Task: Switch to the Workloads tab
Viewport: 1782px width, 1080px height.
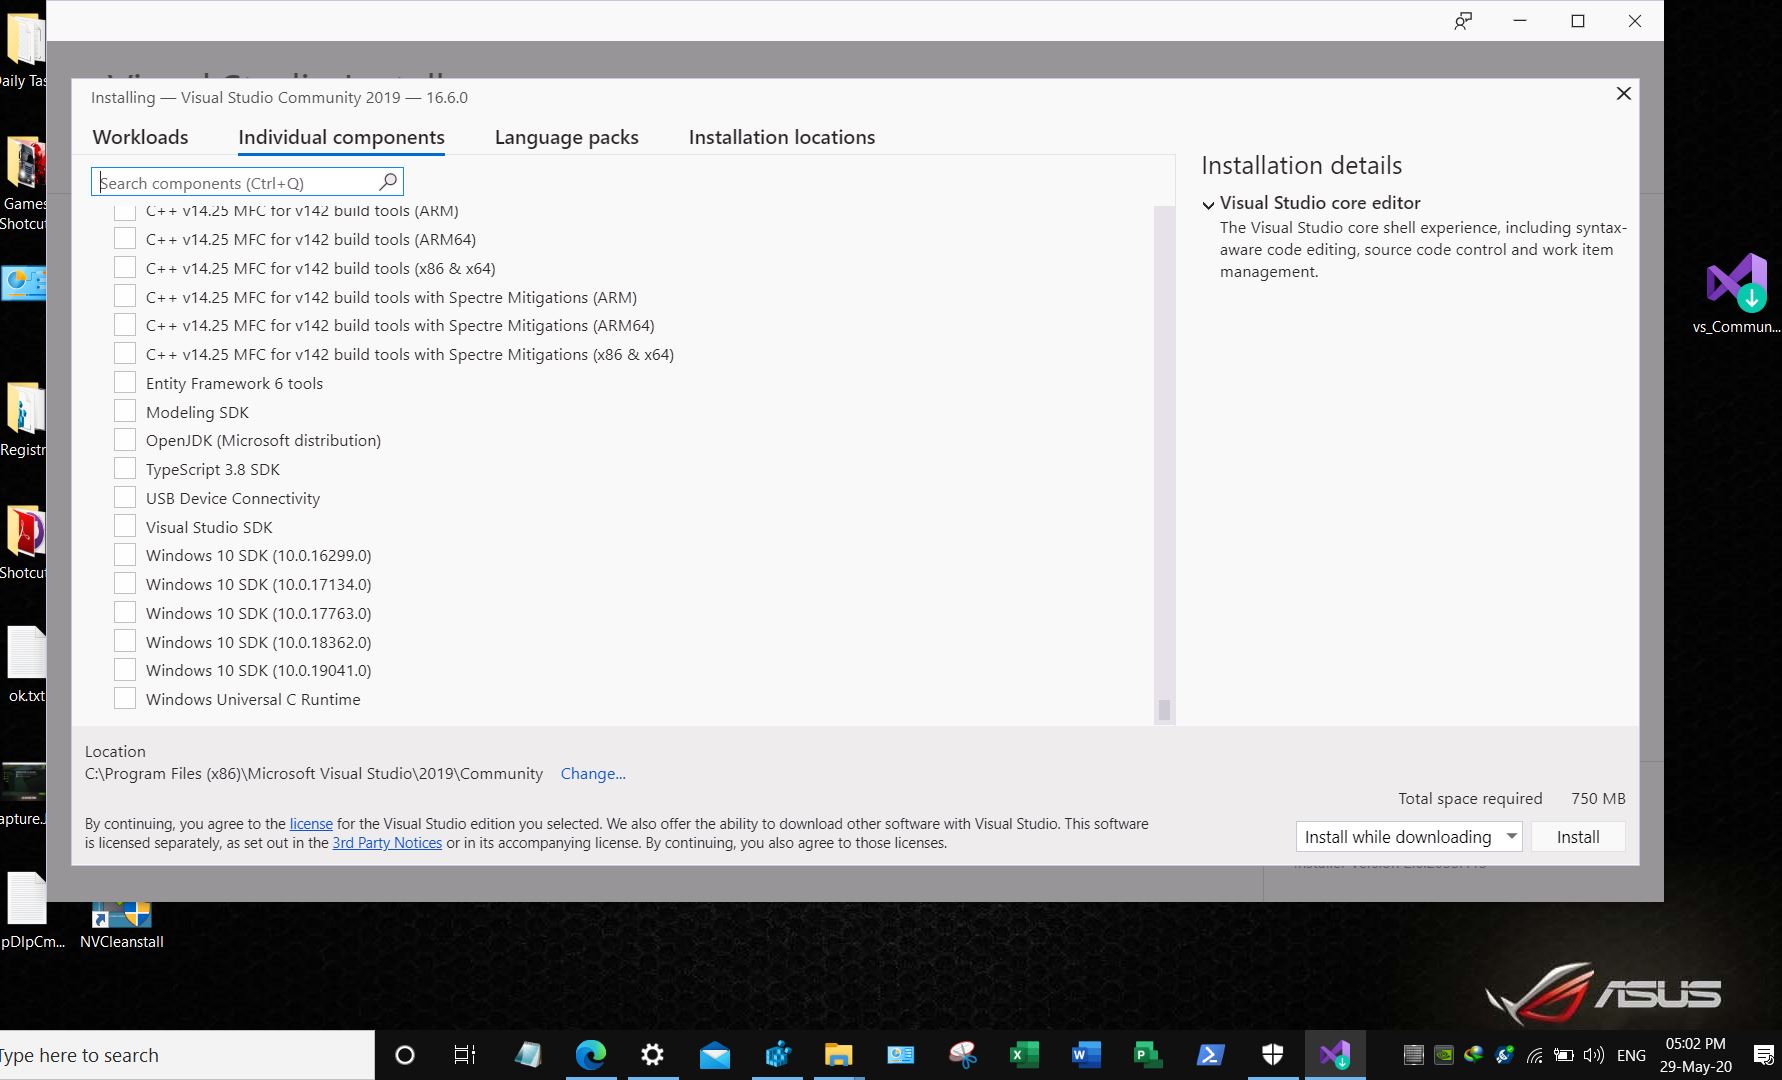Action: [140, 137]
